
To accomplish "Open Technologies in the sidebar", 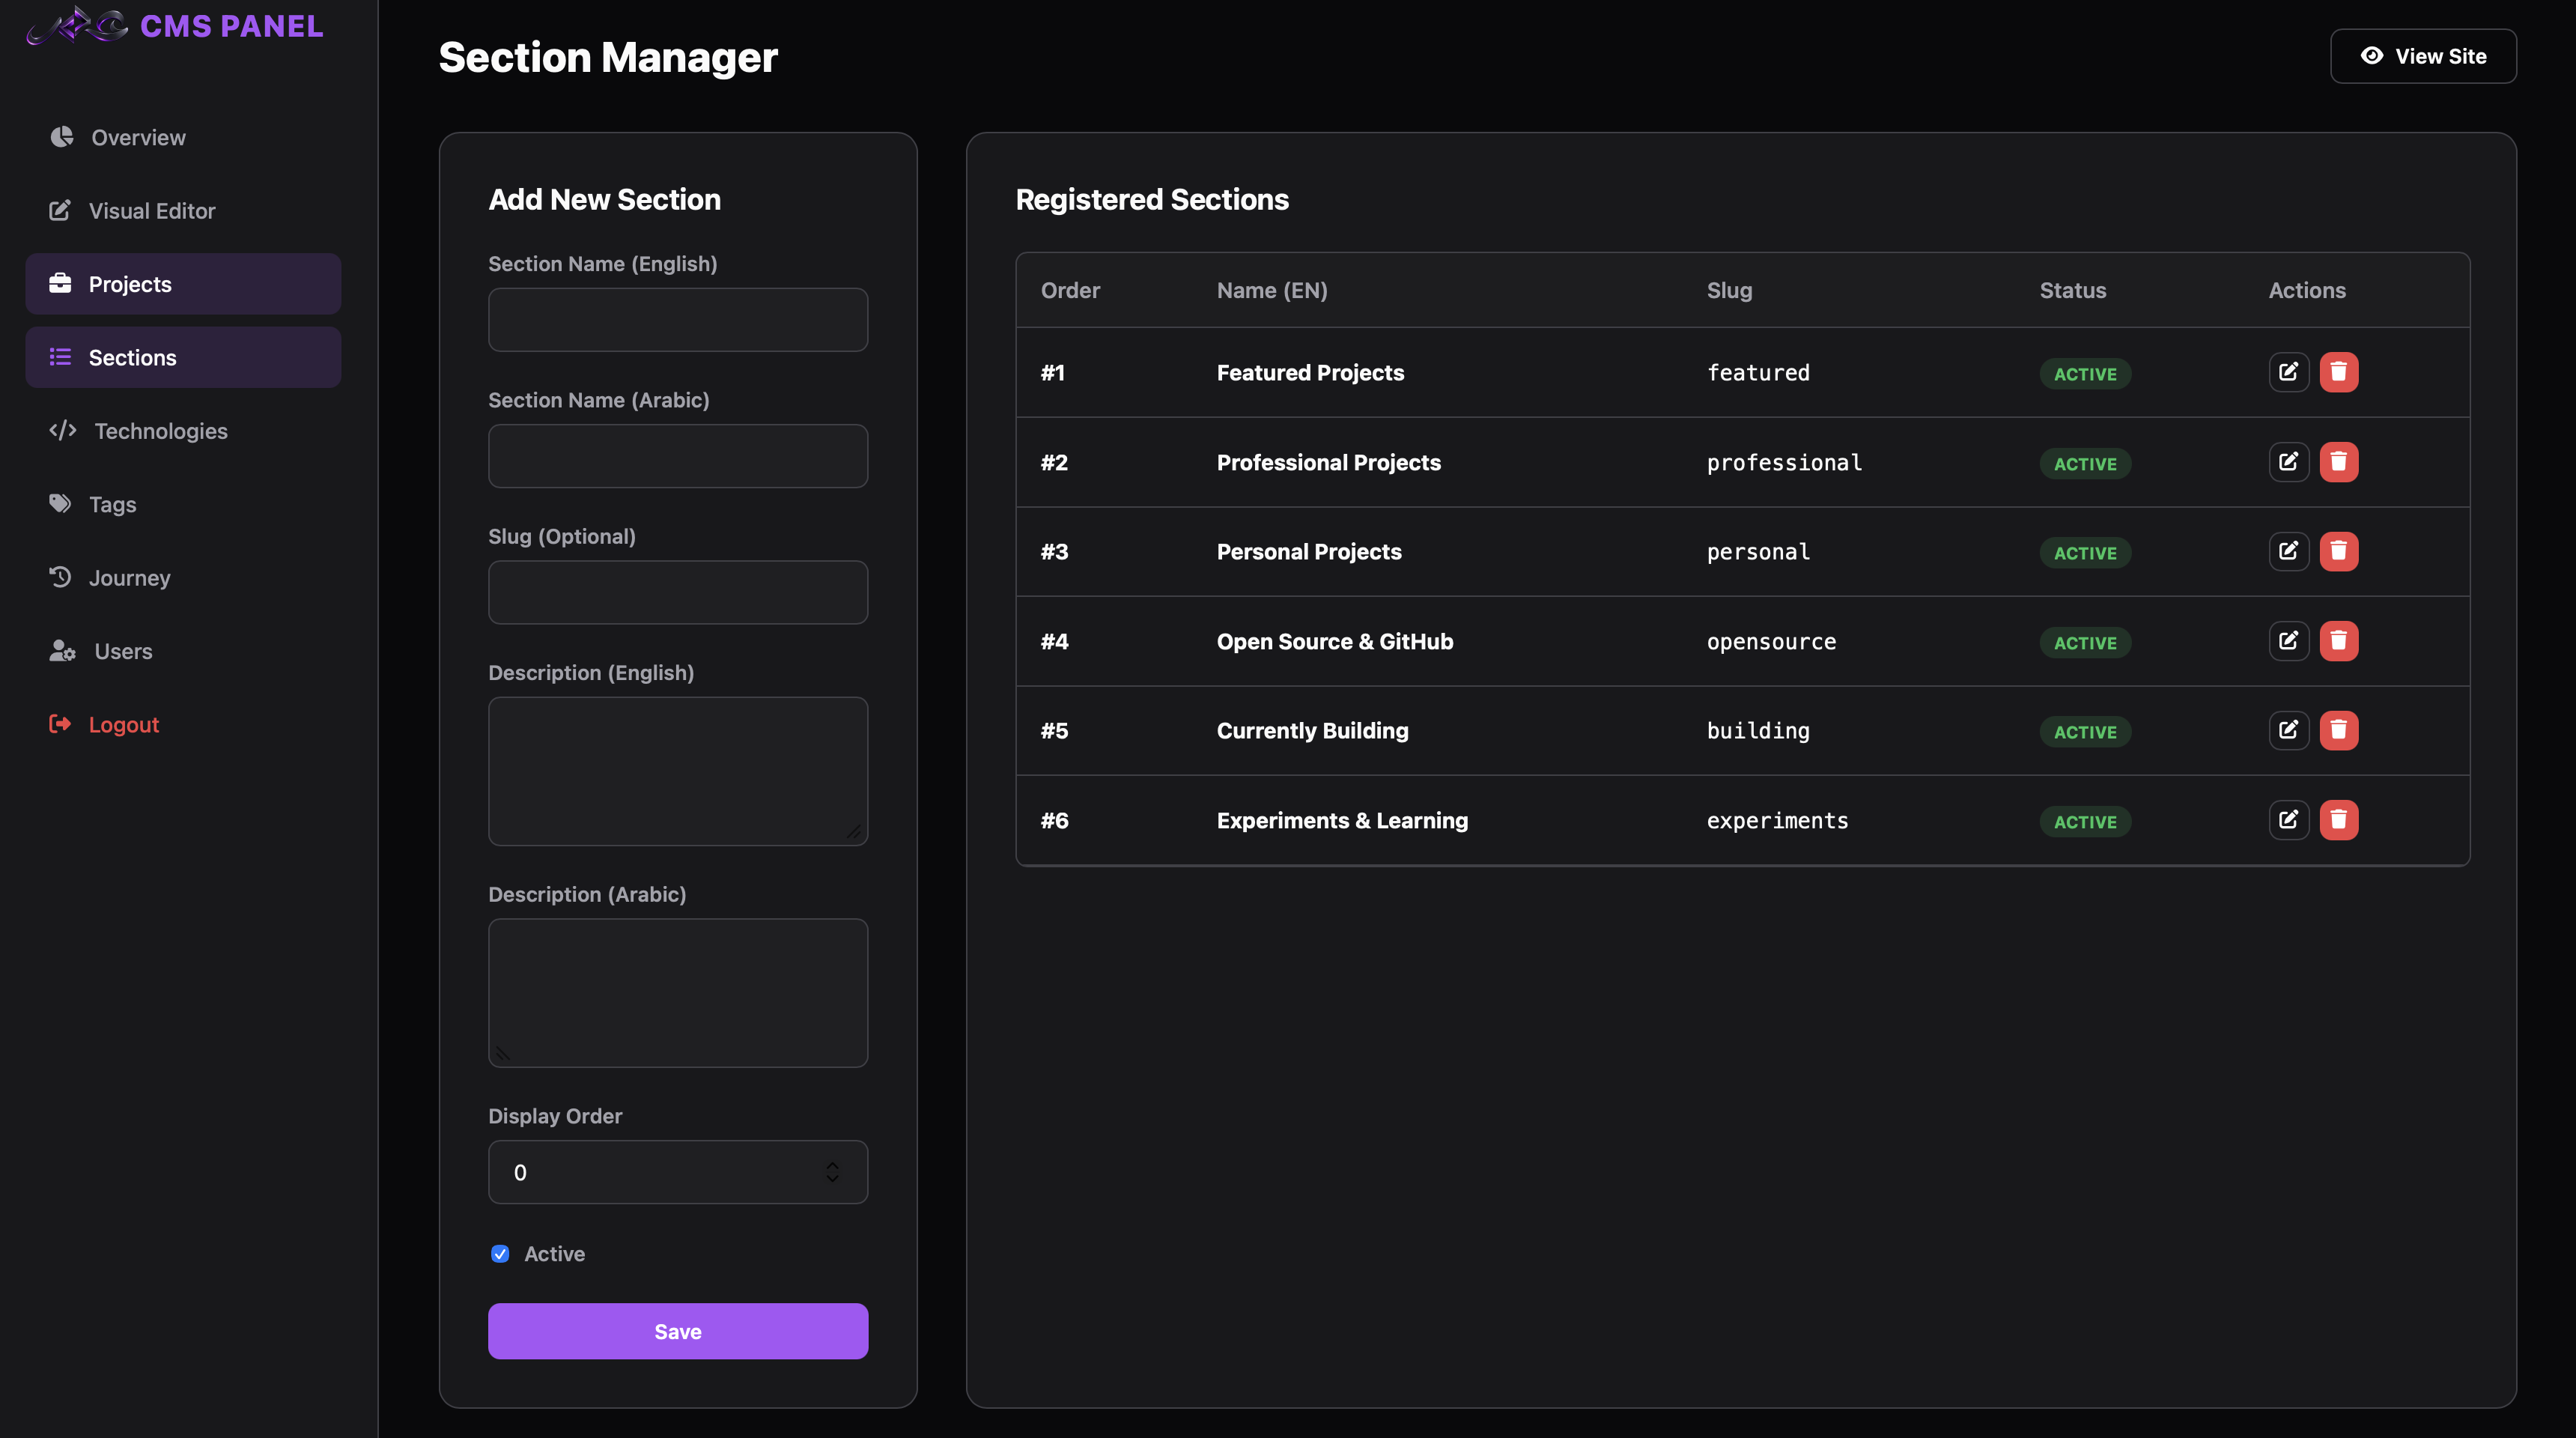I will [183, 431].
